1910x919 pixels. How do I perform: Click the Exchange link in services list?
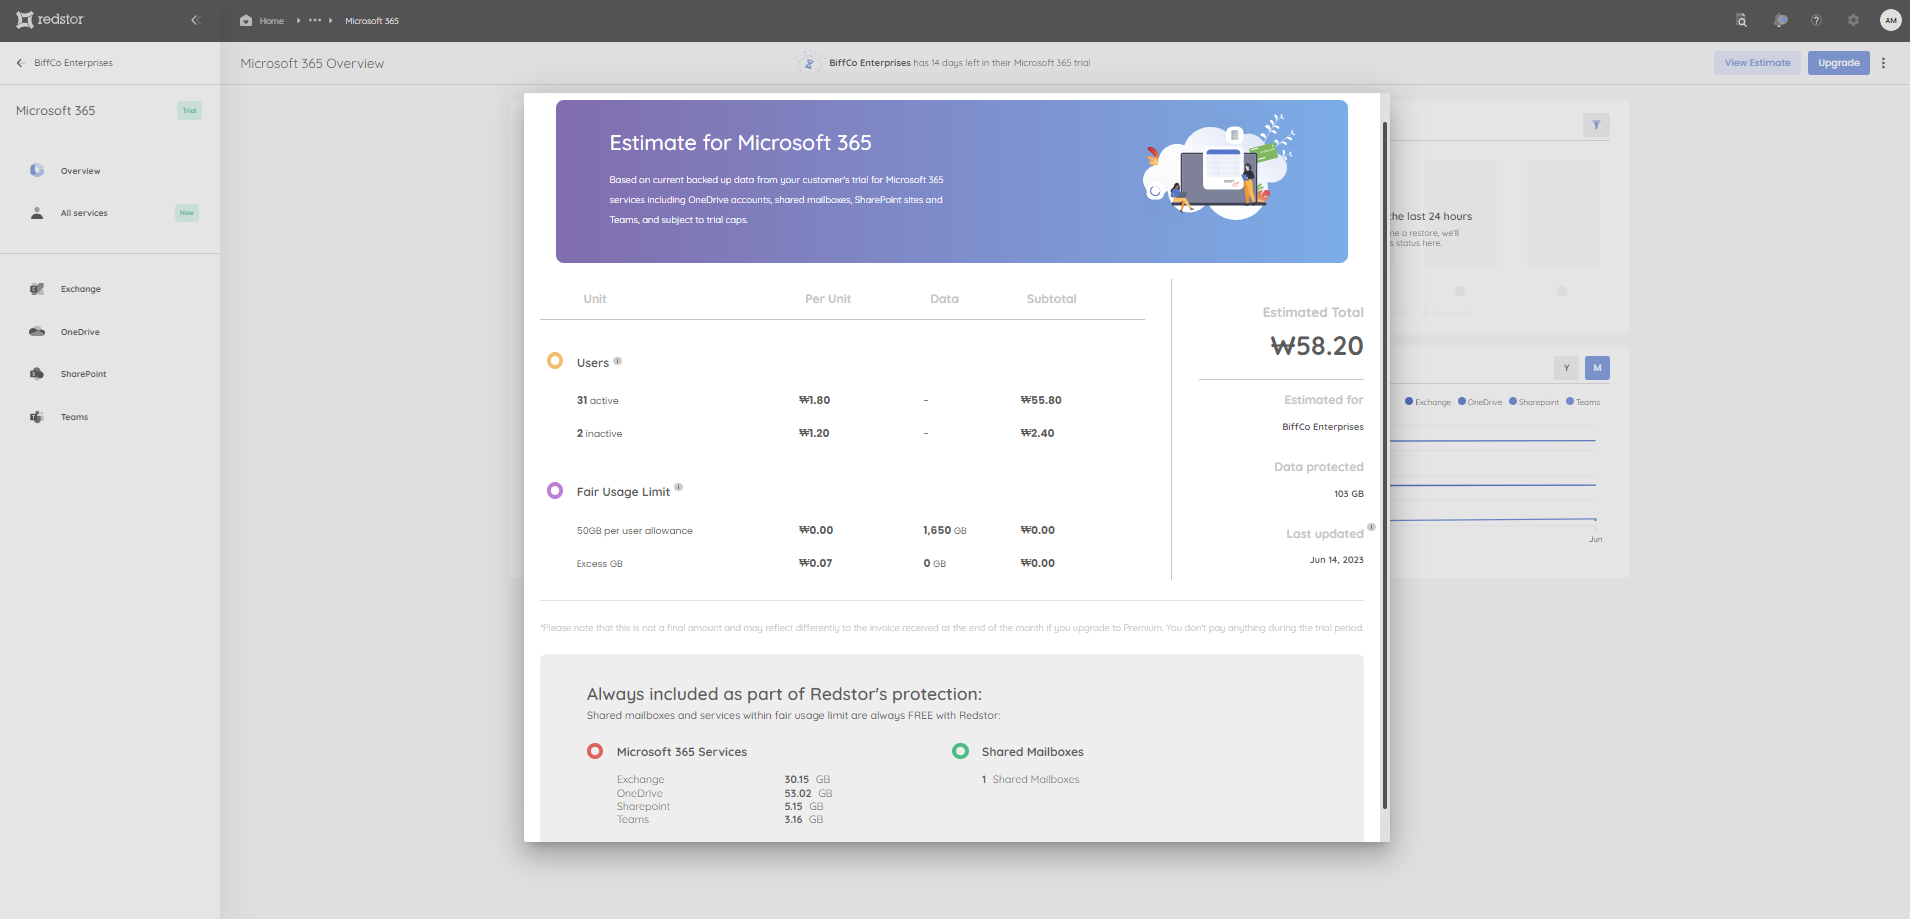[640, 780]
